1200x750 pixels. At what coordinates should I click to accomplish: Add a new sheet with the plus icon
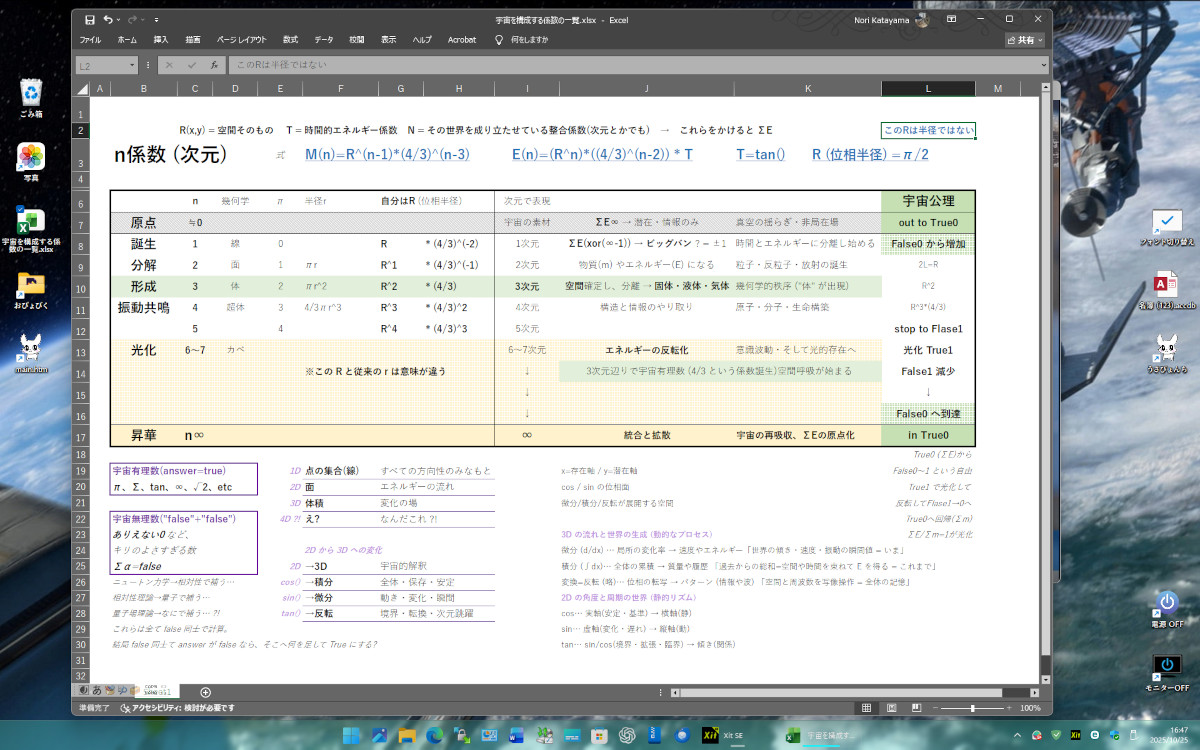(206, 692)
